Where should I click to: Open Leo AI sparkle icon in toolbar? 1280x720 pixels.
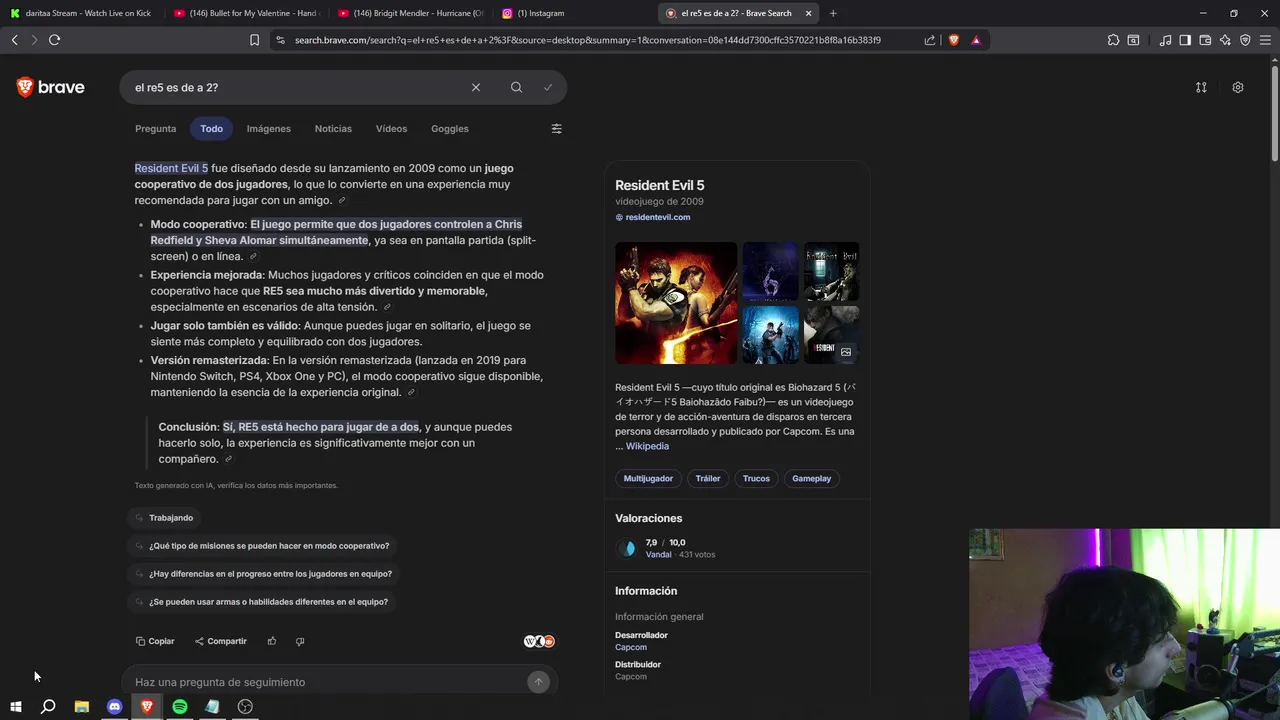click(1225, 40)
